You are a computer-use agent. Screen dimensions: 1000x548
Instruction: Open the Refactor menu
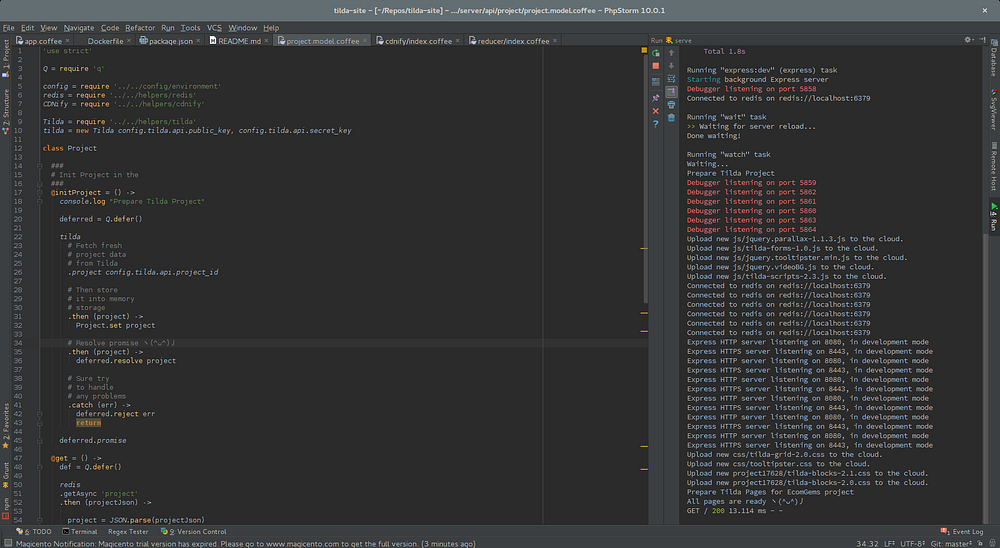tap(140, 27)
